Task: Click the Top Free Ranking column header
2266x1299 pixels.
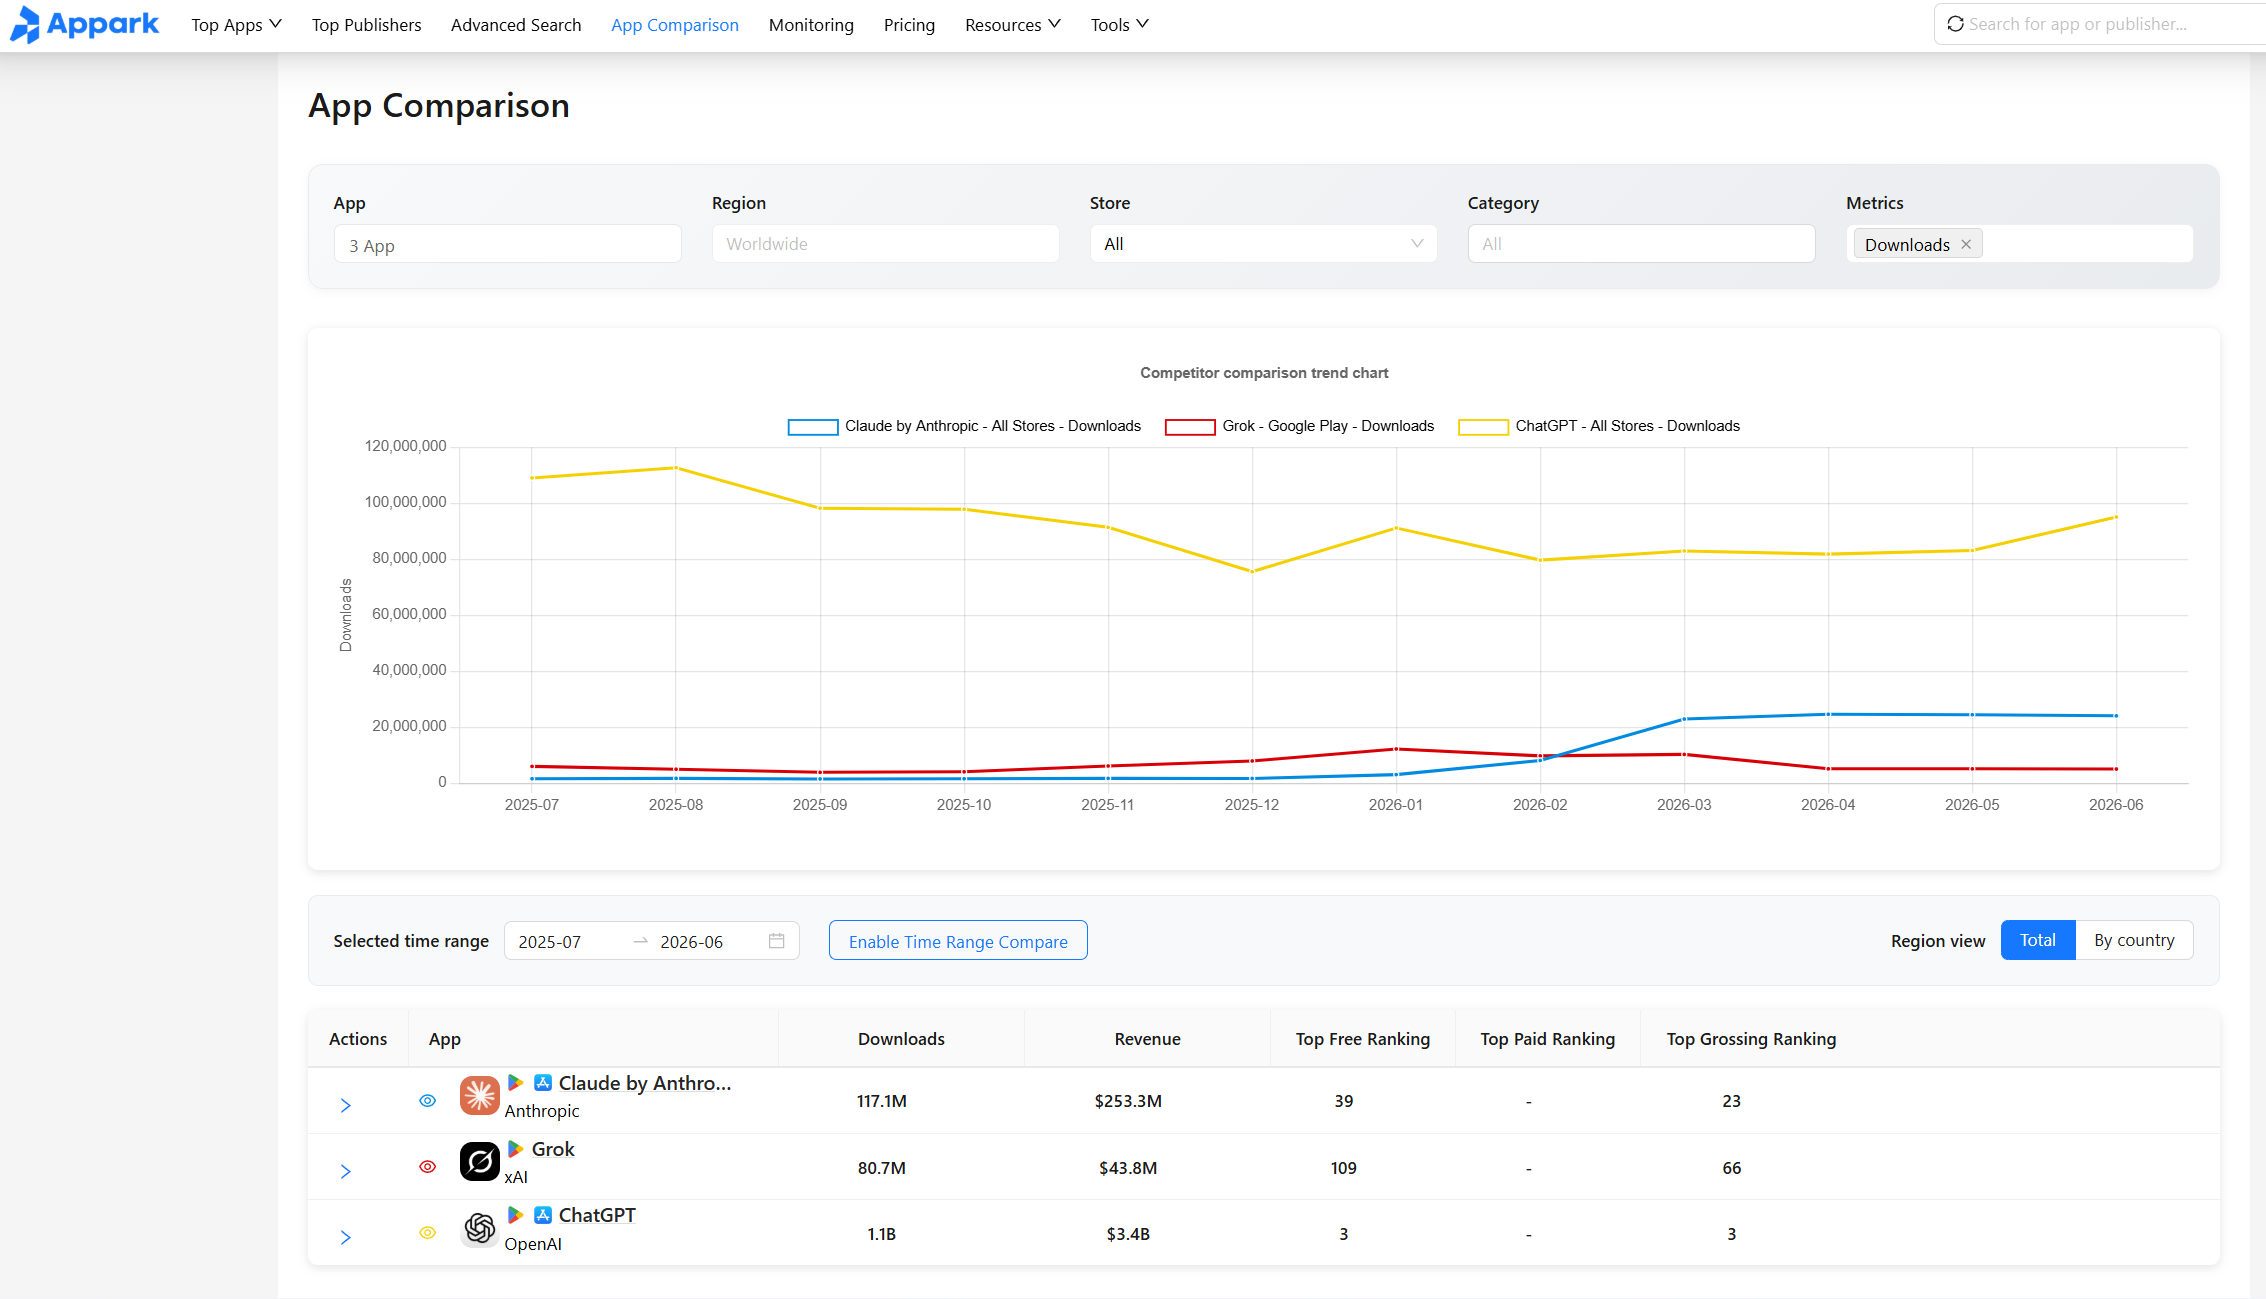Action: (x=1363, y=1039)
